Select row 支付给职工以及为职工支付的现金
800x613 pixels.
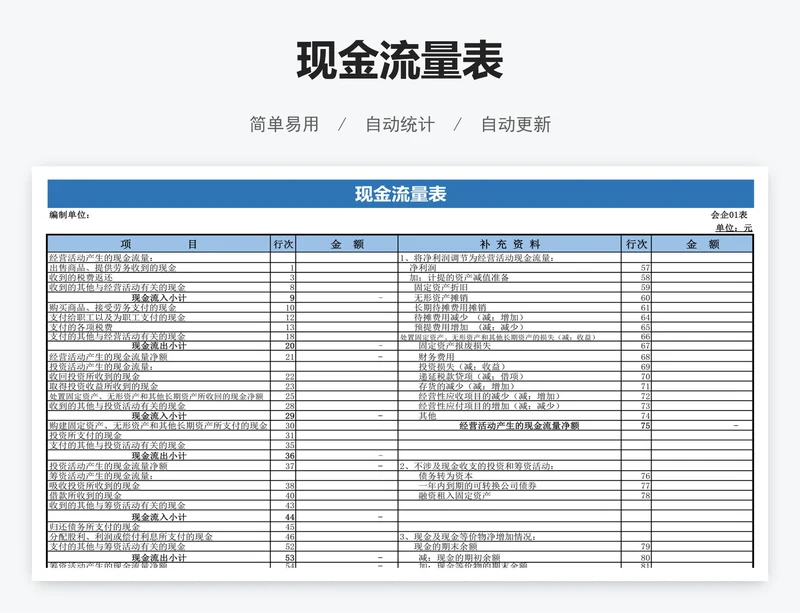pyautogui.click(x=117, y=317)
